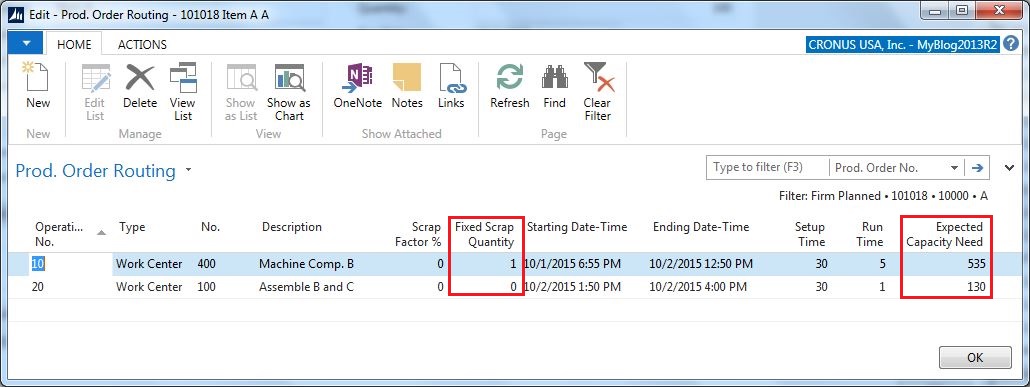Open the help question mark icon

pyautogui.click(x=1011, y=44)
